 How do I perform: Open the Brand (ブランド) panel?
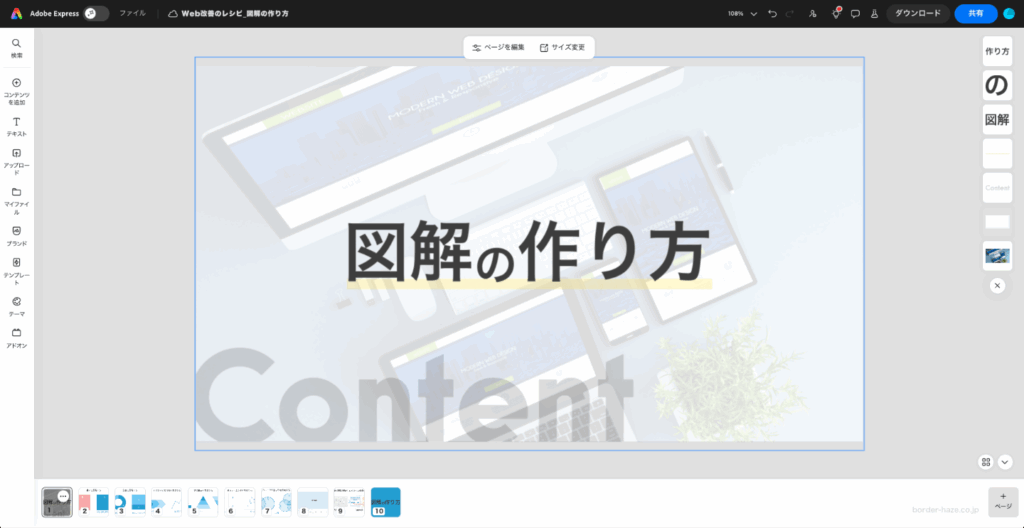16,234
